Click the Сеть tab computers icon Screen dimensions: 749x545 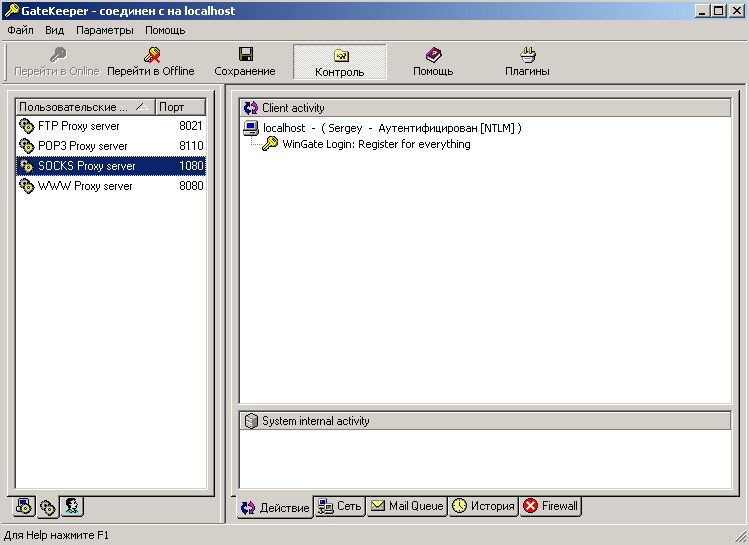coord(326,506)
